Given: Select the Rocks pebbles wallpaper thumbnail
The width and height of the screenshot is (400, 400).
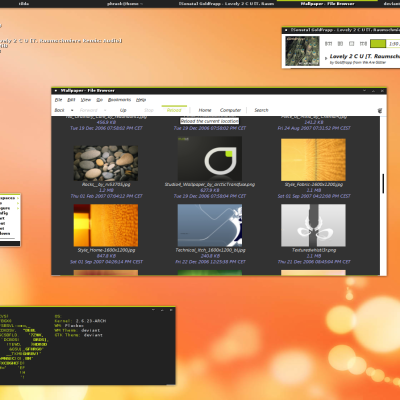Looking at the screenshot, I should coord(106,163).
